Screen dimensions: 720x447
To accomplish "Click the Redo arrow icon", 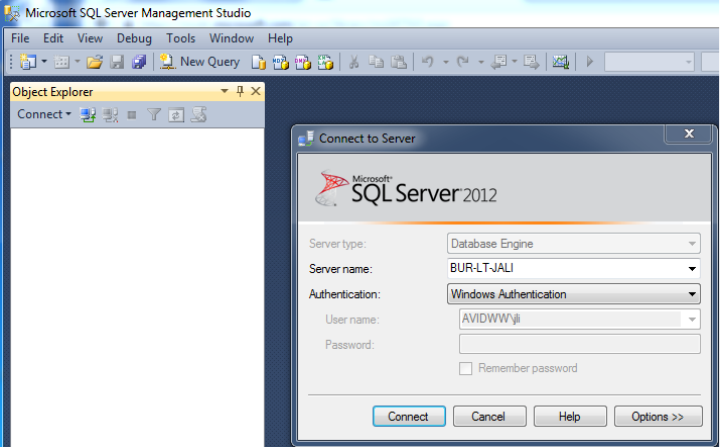I will (x=463, y=62).
